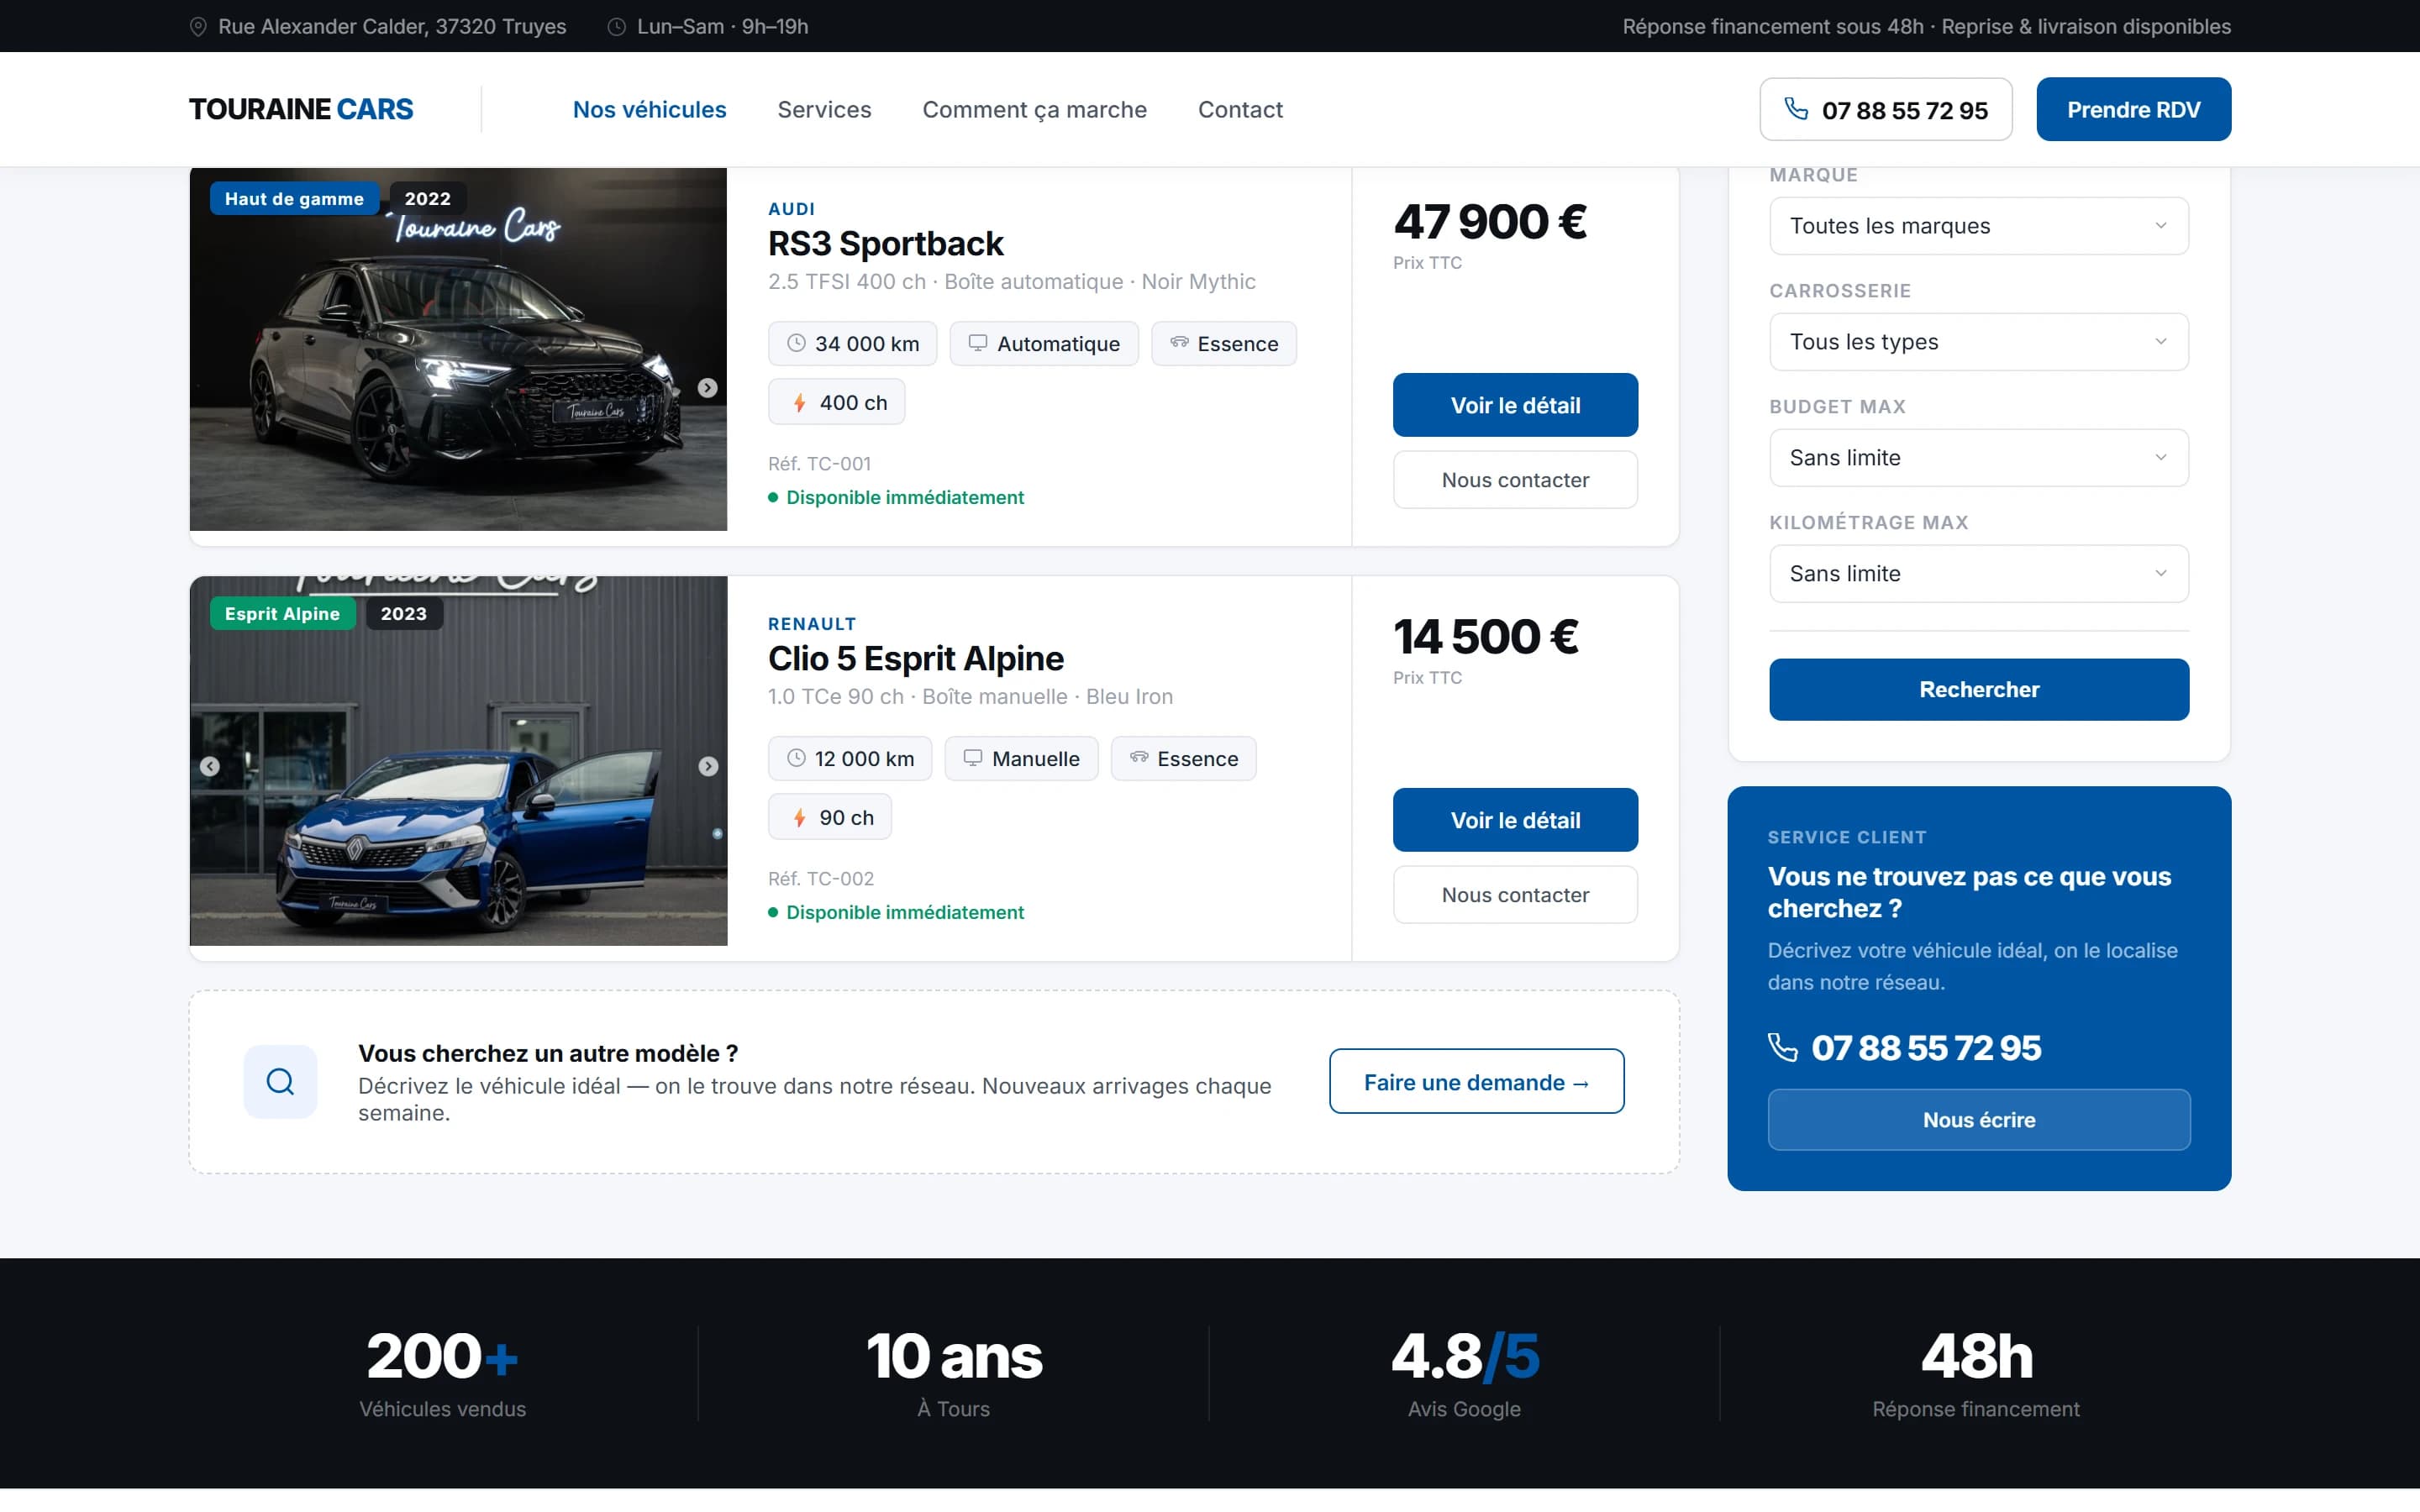Open Comment ça marche page
This screenshot has width=2420, height=1512.
coord(1035,110)
